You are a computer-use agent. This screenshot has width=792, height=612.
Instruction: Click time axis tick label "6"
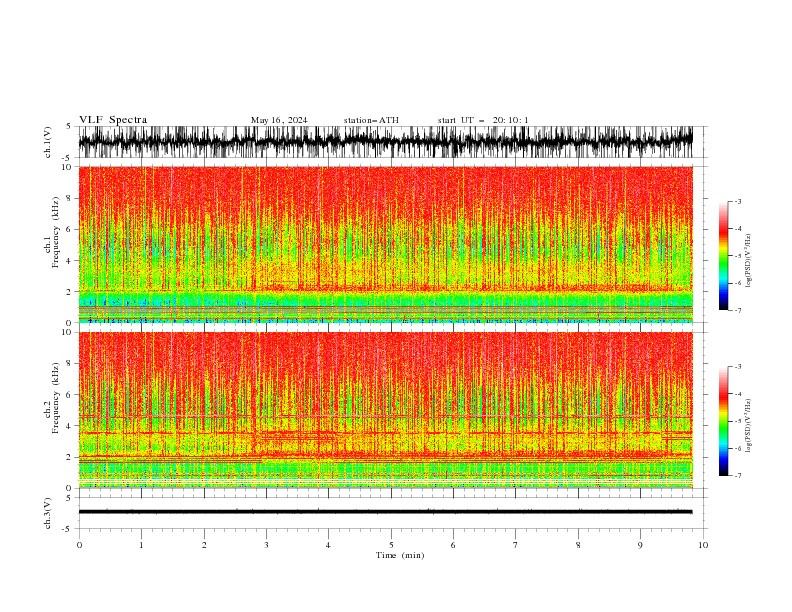(453, 545)
